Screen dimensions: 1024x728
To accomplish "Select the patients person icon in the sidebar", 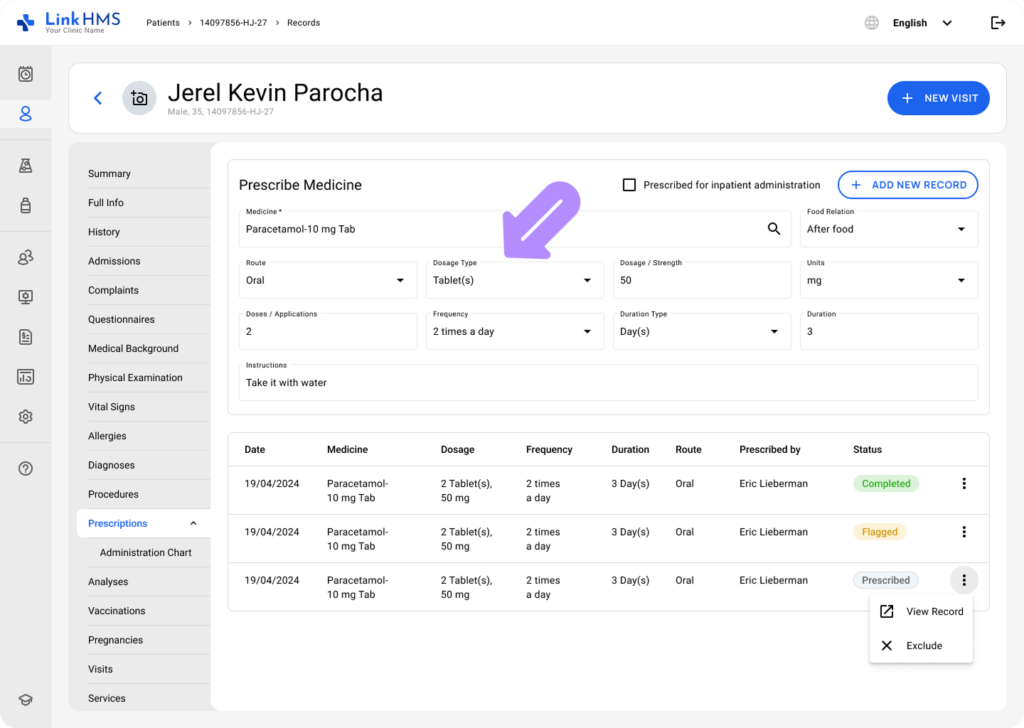I will (x=25, y=113).
